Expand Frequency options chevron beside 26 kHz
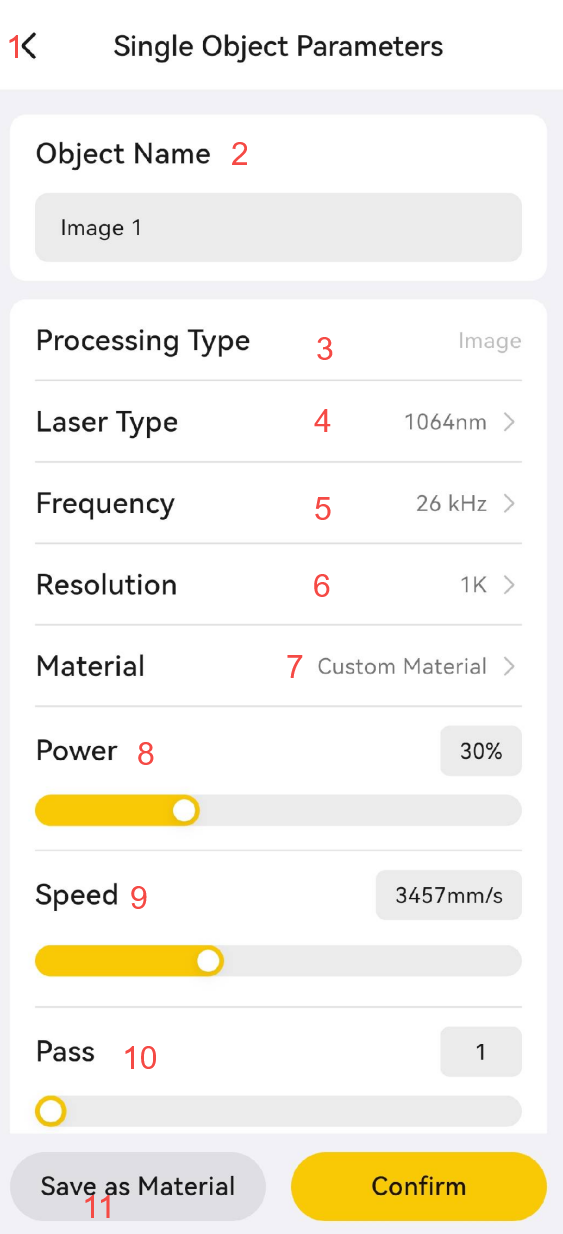 [x=509, y=504]
